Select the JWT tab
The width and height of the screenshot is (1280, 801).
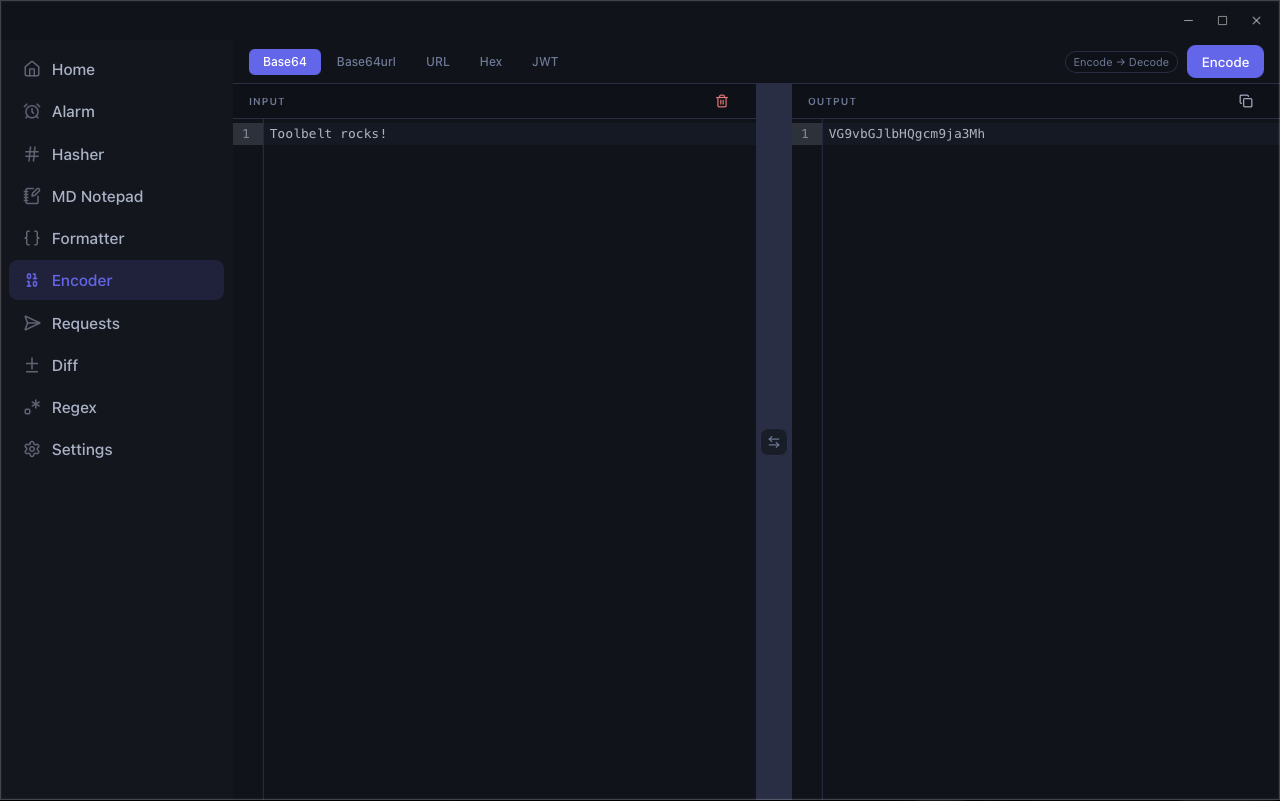point(545,61)
